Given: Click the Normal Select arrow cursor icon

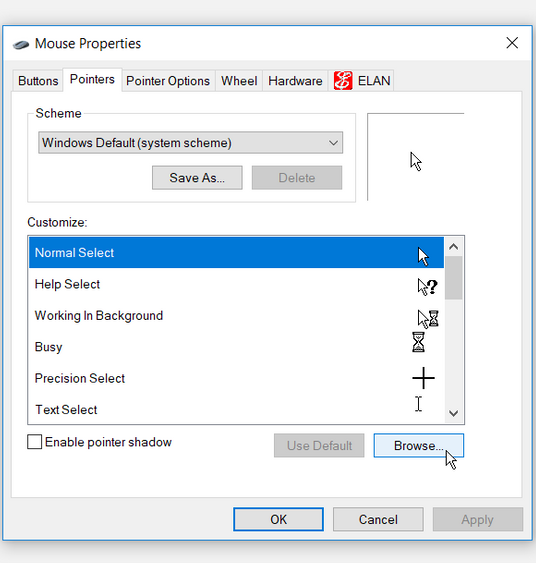Looking at the screenshot, I should pyautogui.click(x=423, y=256).
